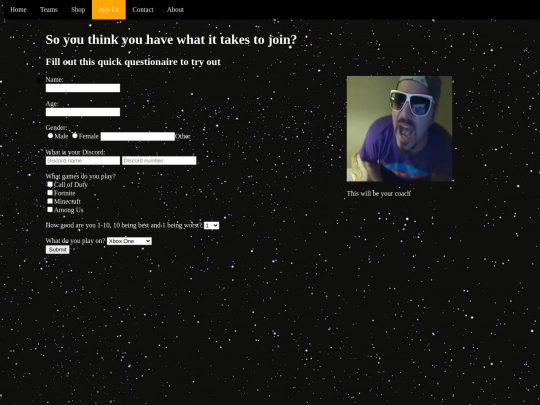Select the Male radio button
Viewport: 540px width, 405px height.
[50, 136]
